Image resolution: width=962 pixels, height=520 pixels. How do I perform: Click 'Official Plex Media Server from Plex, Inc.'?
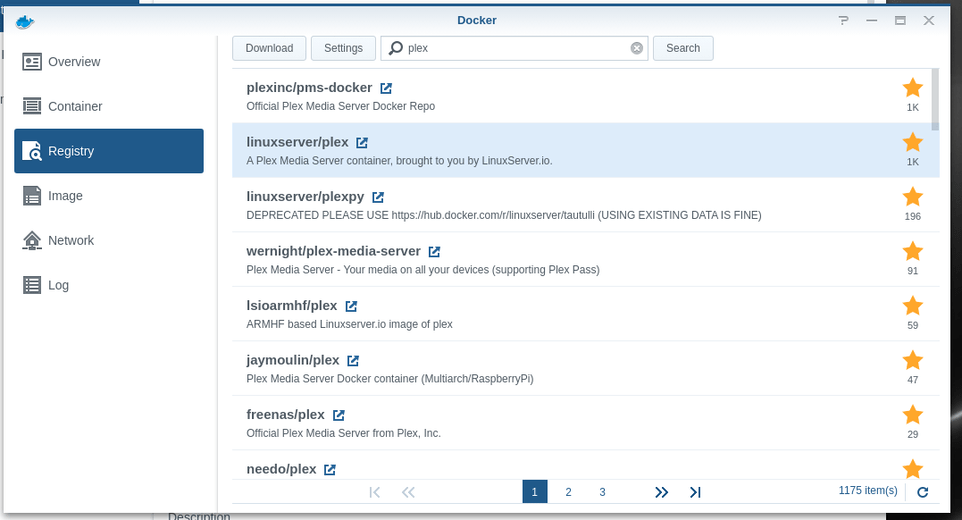[x=344, y=434]
